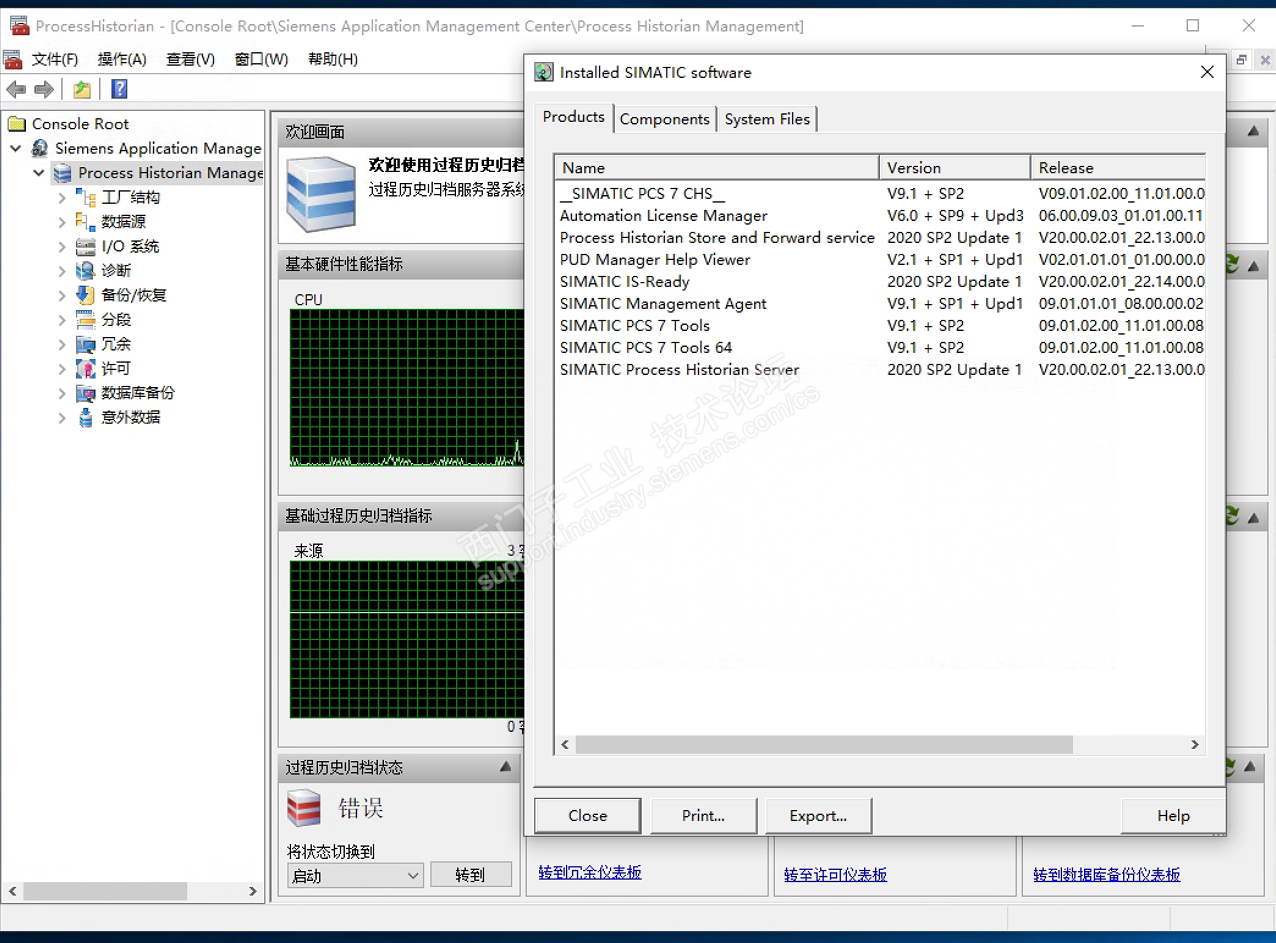Sort by the Release column header

[x=1118, y=168]
